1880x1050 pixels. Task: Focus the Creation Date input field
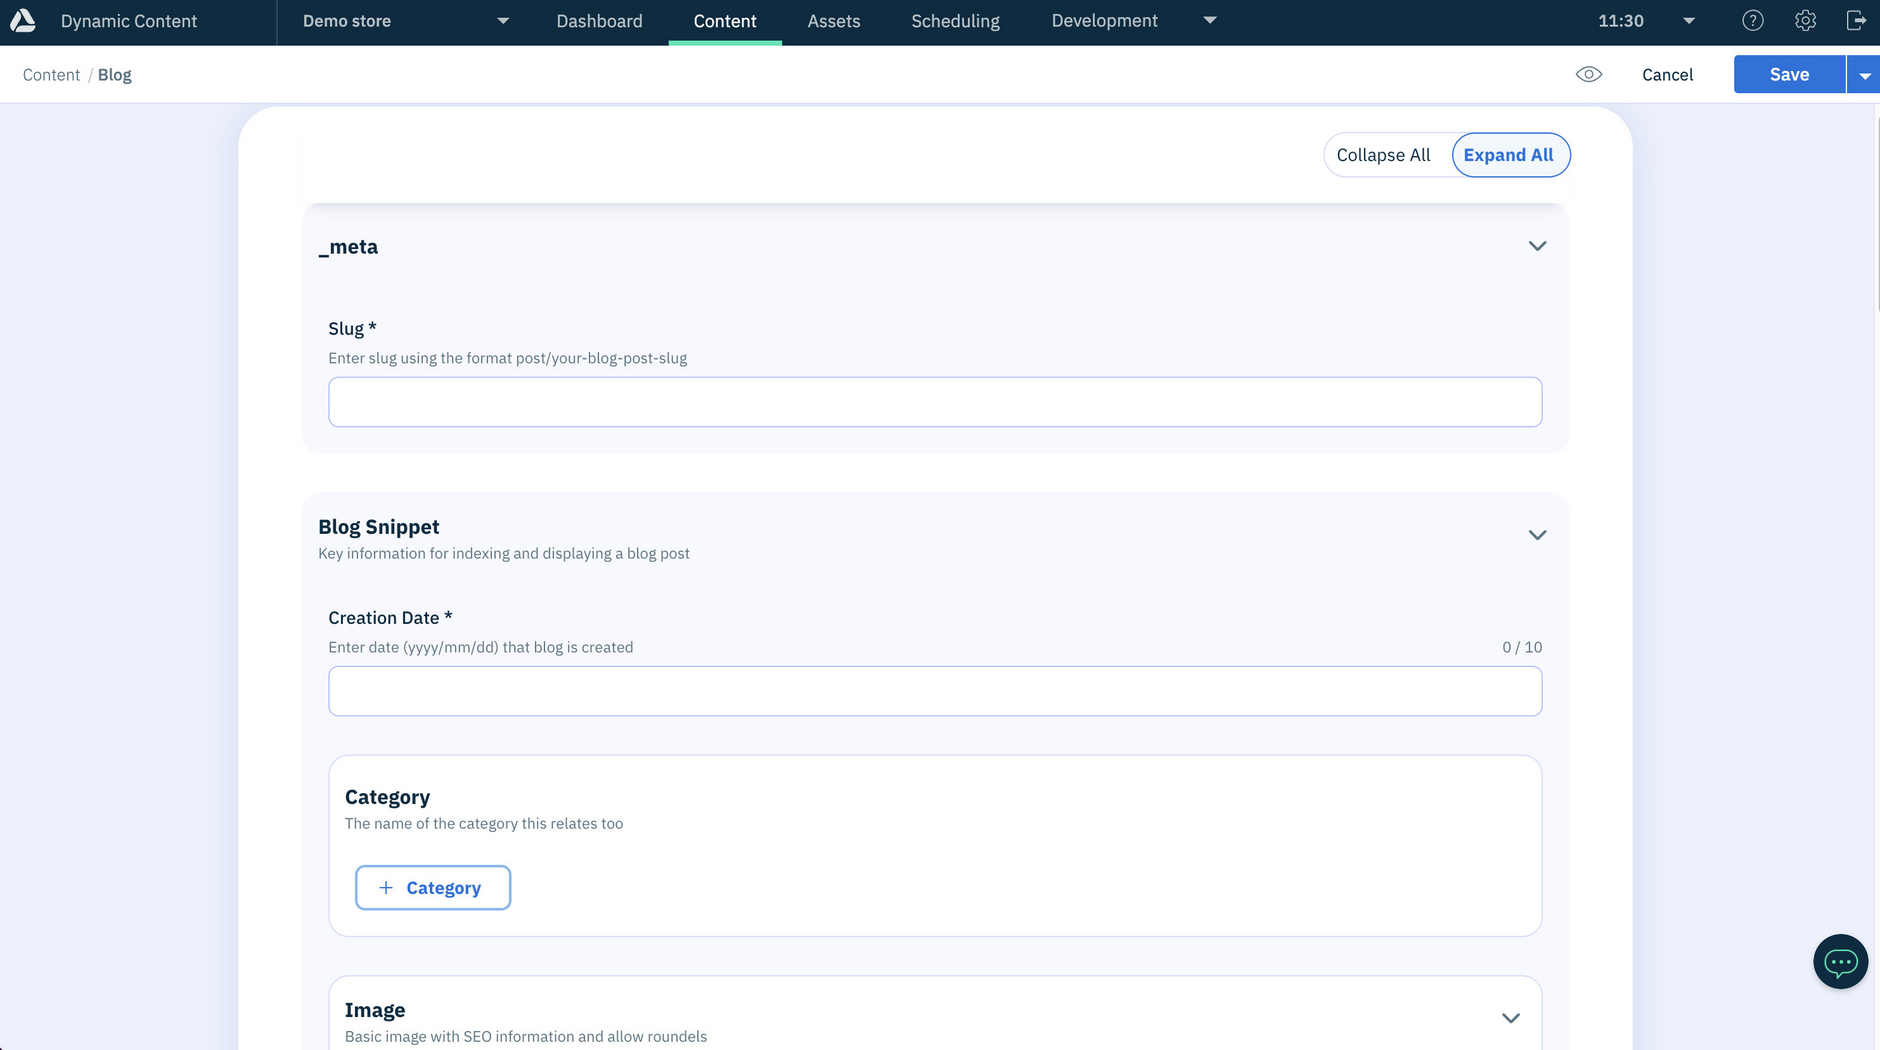935,691
